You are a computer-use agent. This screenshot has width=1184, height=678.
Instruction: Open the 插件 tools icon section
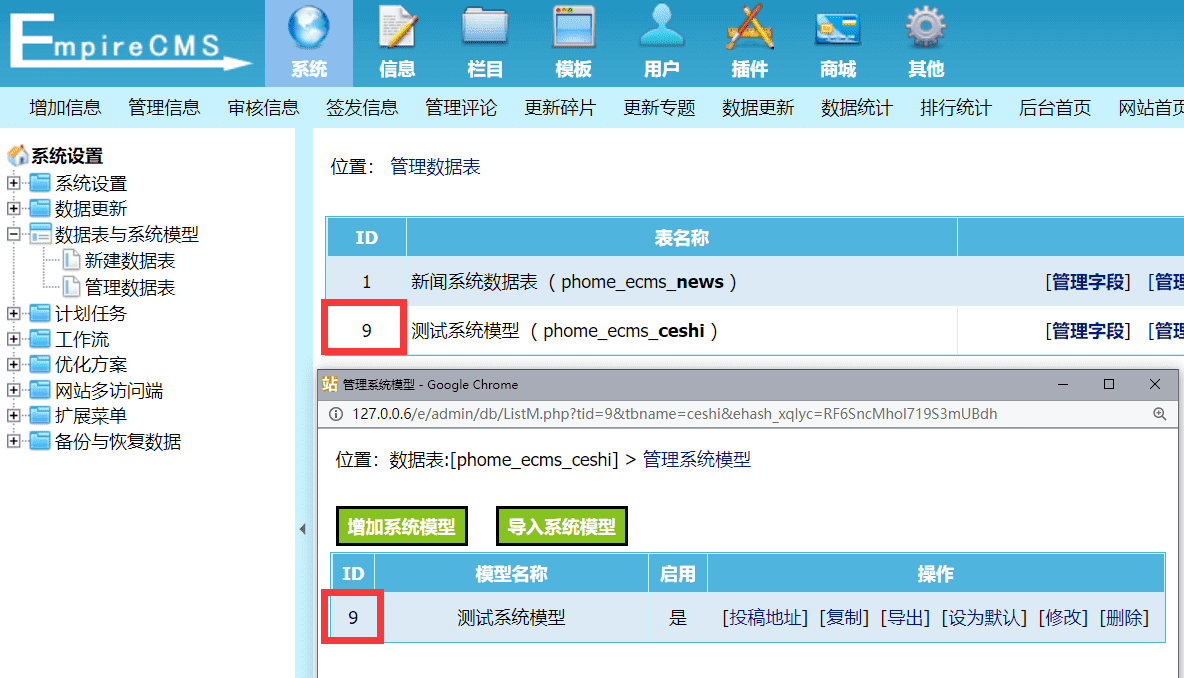(749, 43)
